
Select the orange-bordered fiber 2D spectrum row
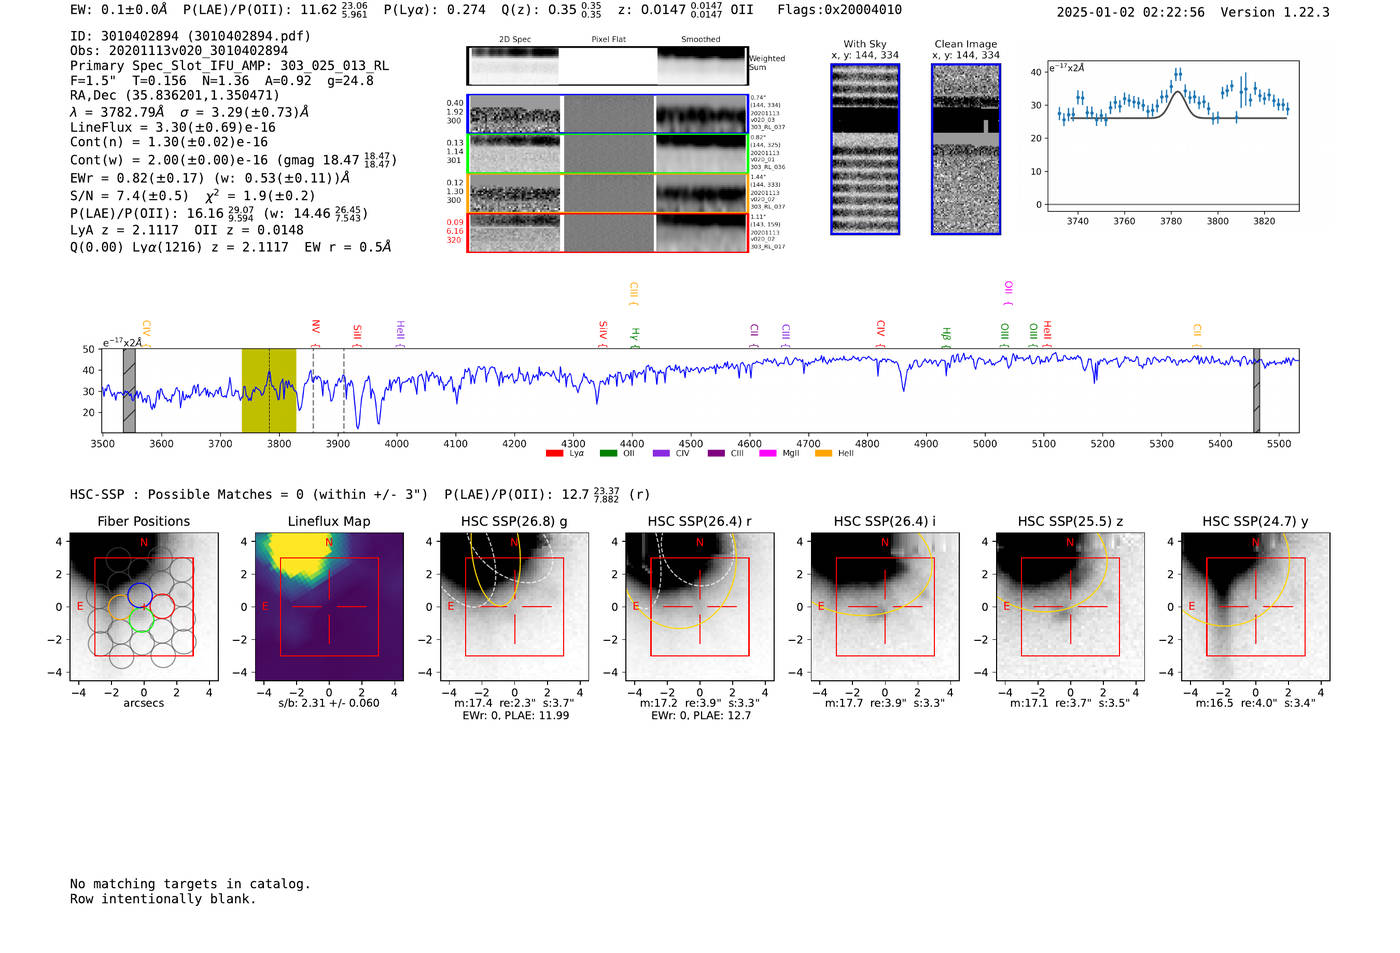[608, 193]
